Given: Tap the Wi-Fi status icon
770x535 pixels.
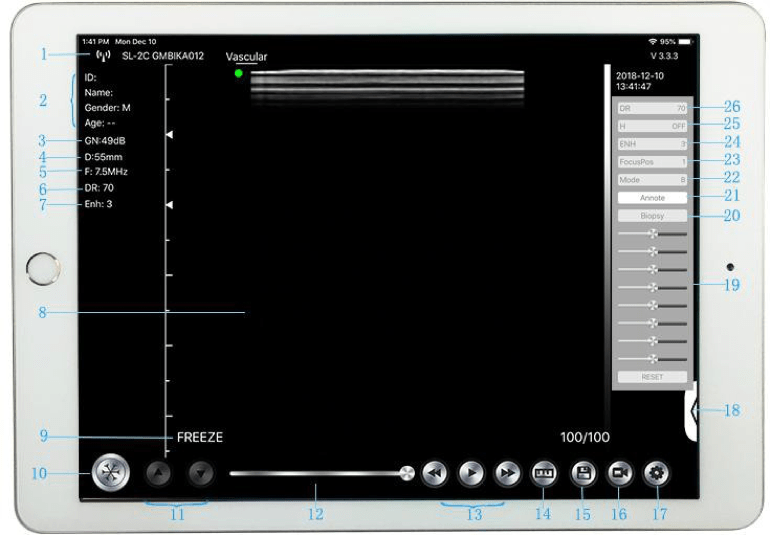Looking at the screenshot, I should tap(653, 42).
